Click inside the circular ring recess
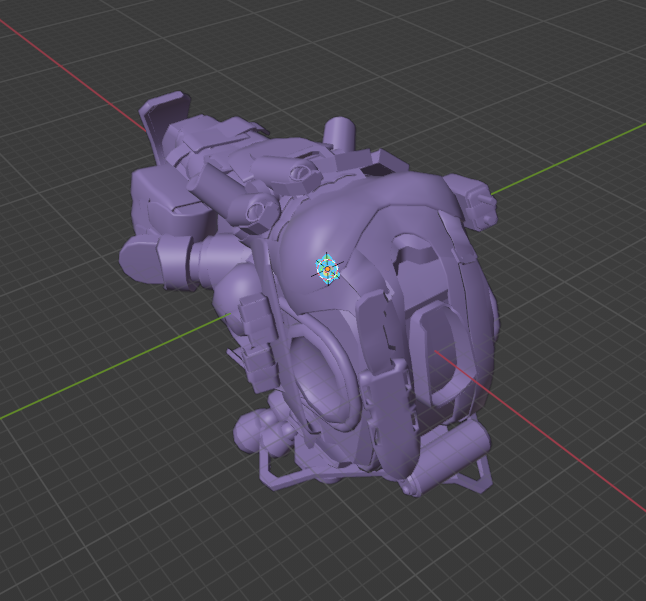 click(x=321, y=379)
